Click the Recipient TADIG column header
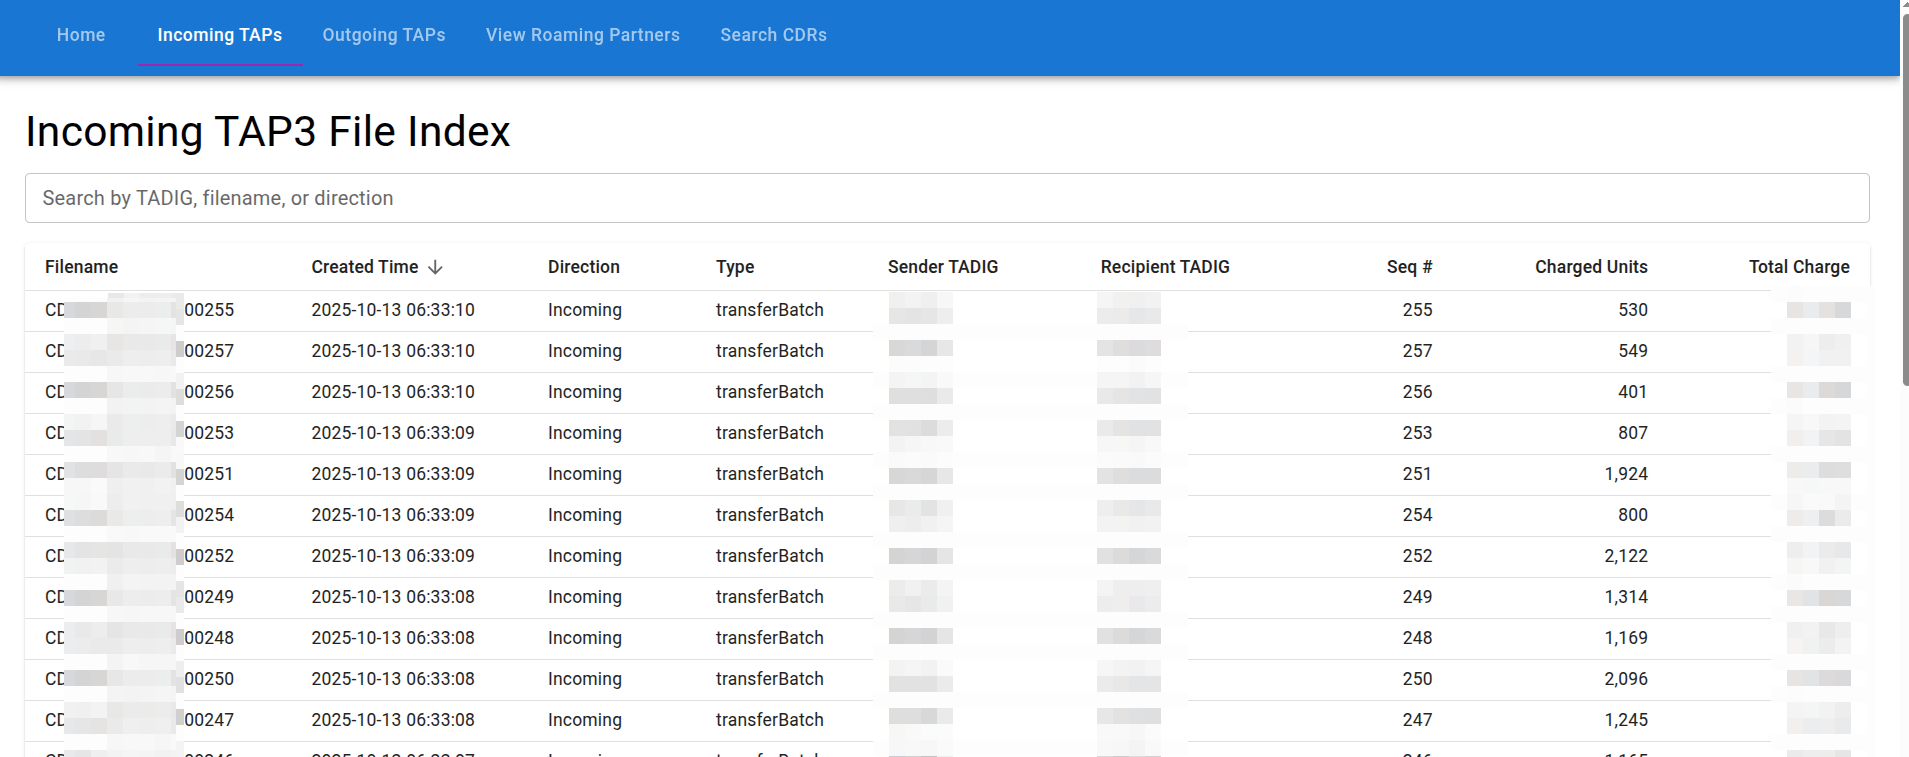The image size is (1909, 757). click(1164, 267)
